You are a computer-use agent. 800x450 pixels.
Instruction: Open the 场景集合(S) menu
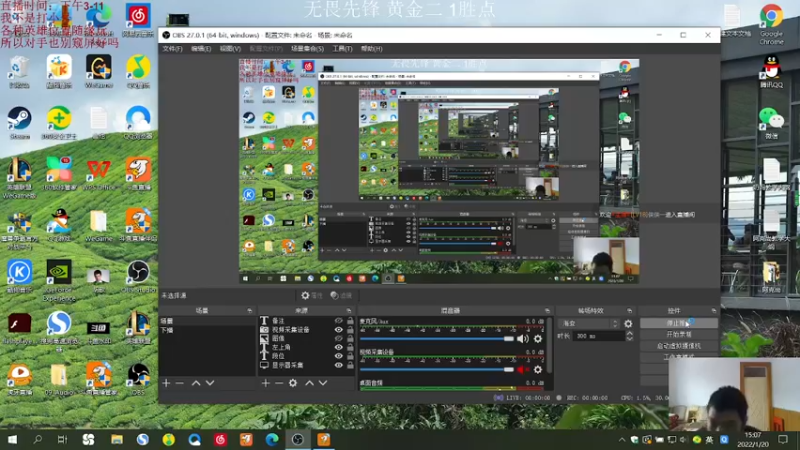click(x=307, y=48)
